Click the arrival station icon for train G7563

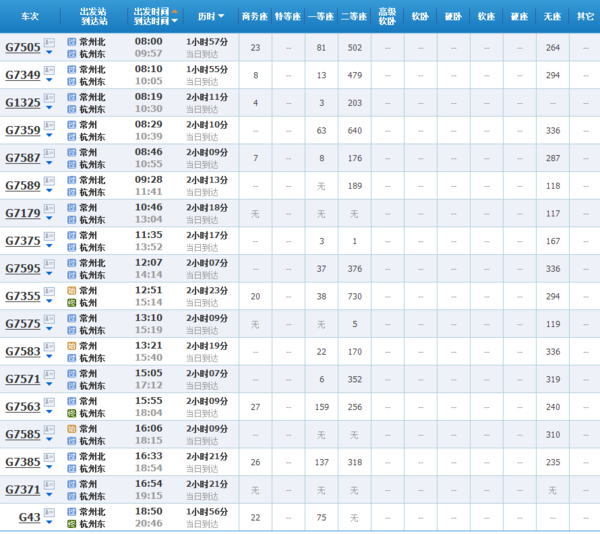[x=71, y=412]
